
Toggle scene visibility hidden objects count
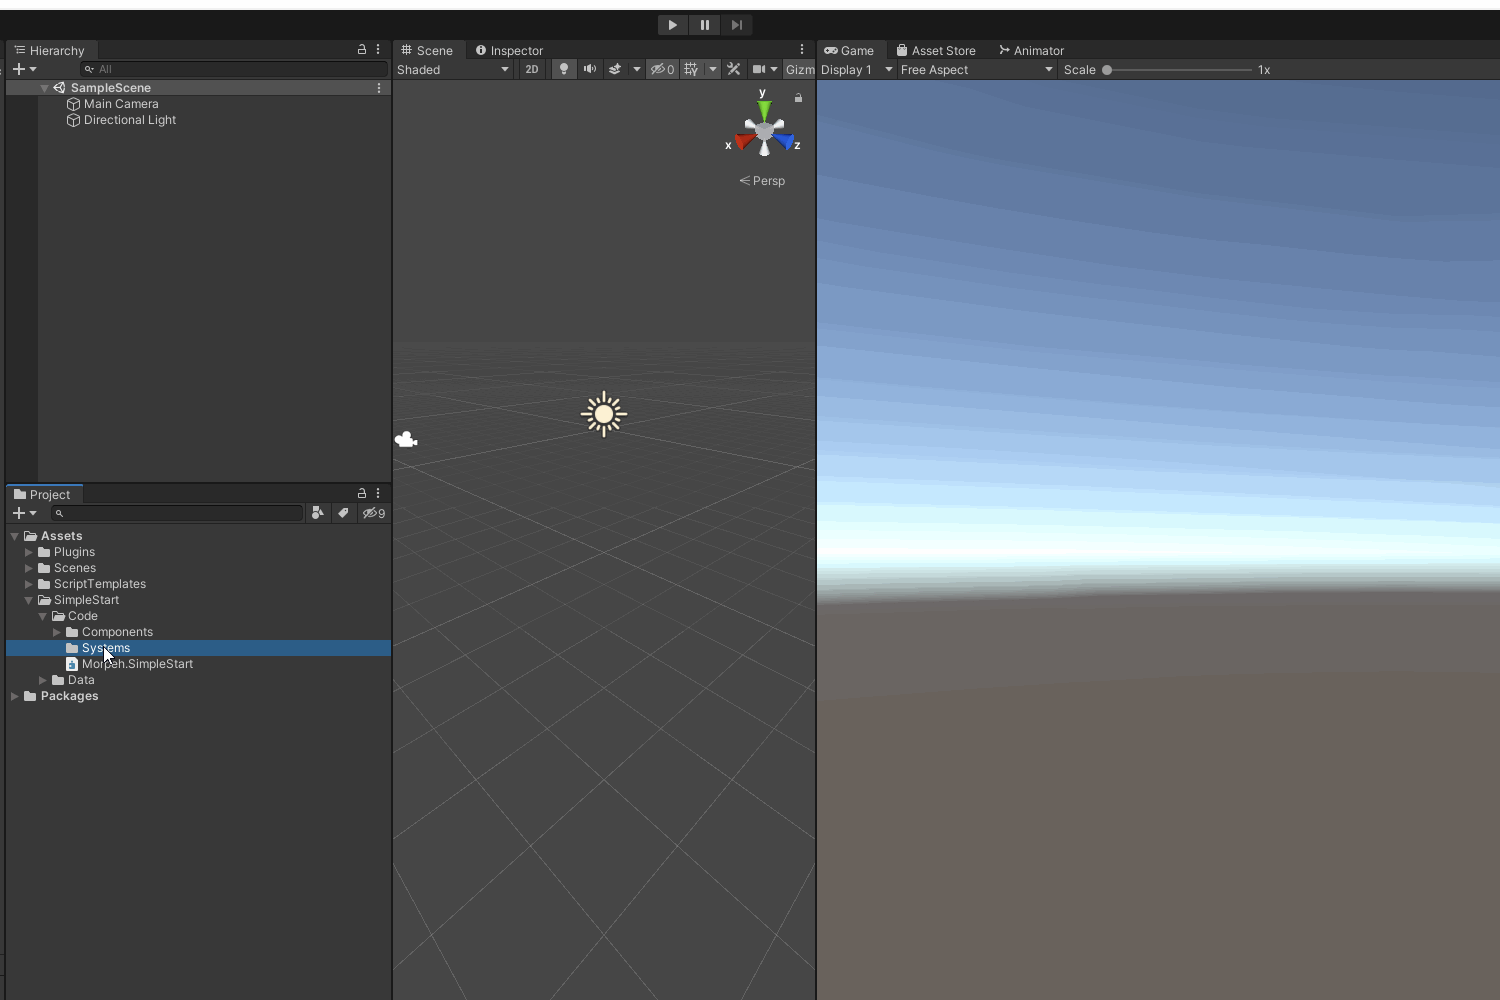662,69
